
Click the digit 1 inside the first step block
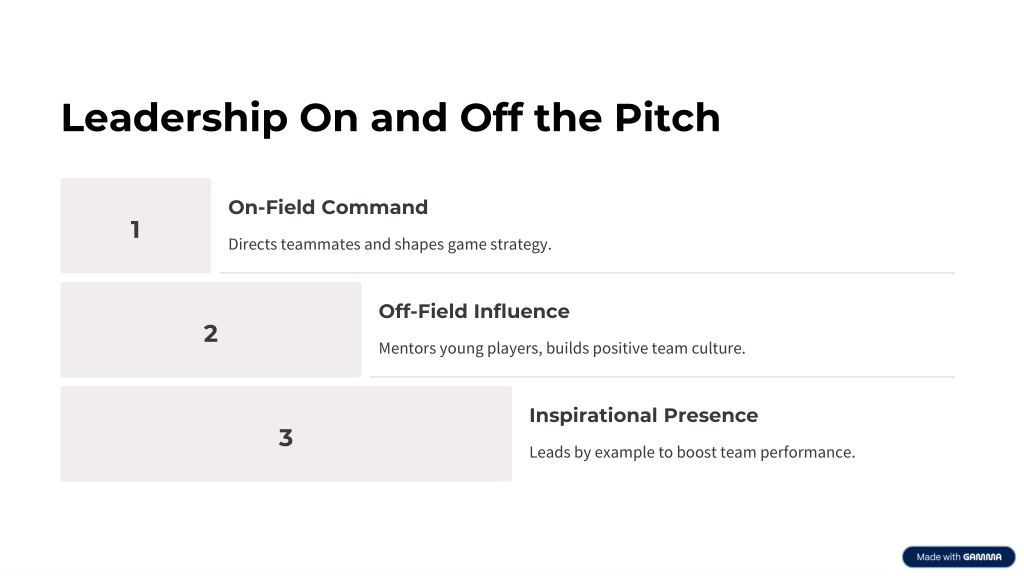point(135,230)
